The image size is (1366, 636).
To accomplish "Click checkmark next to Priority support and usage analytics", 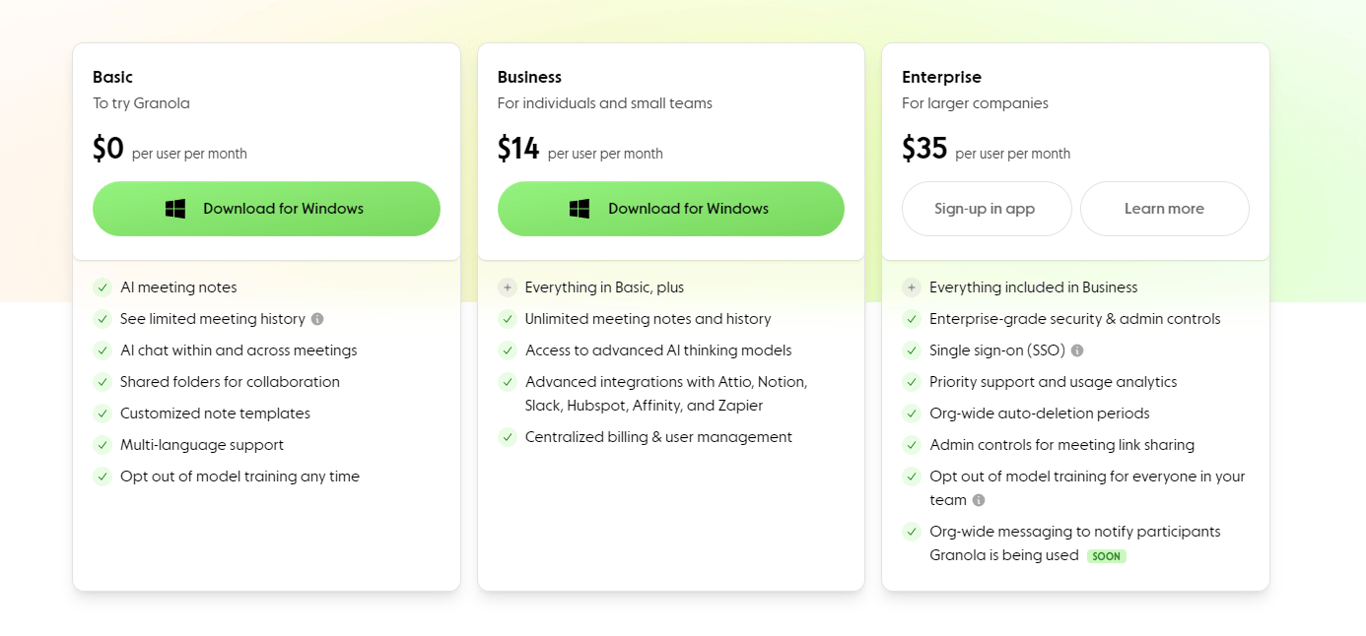I will point(911,382).
